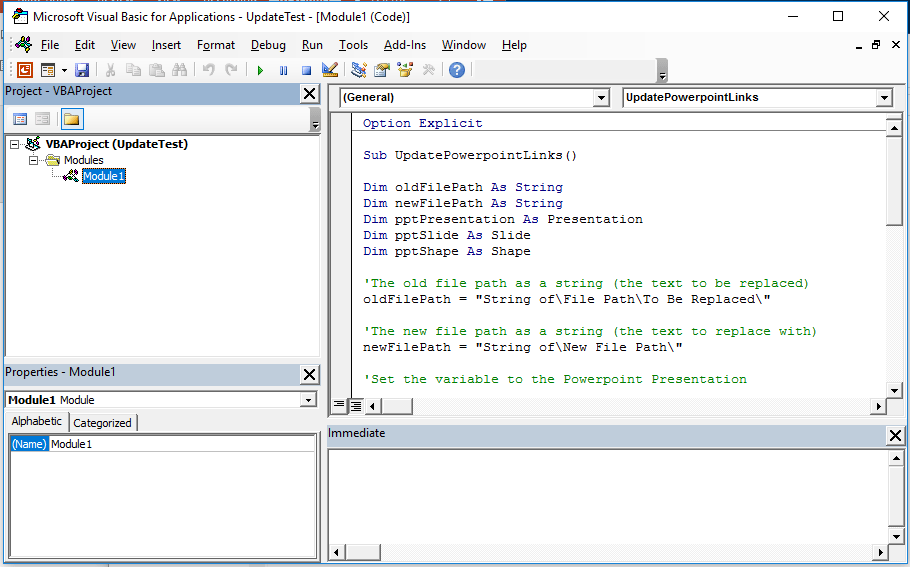Switch to the Categorized properties tab
The width and height of the screenshot is (910, 567).
point(102,423)
